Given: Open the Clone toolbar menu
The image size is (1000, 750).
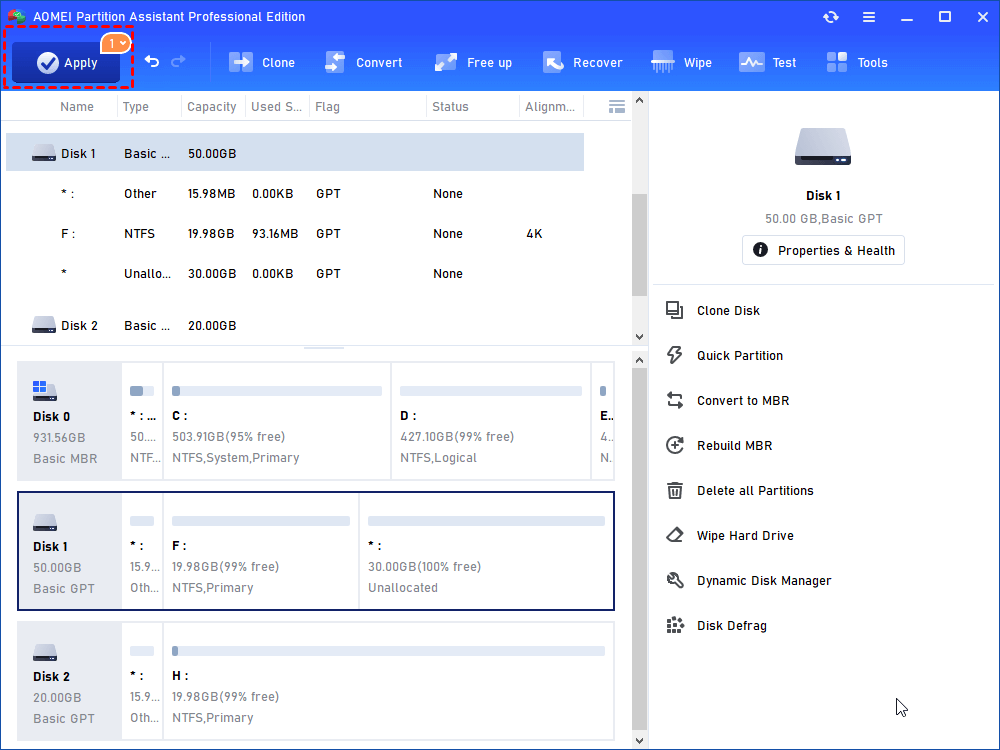Looking at the screenshot, I should 262,62.
